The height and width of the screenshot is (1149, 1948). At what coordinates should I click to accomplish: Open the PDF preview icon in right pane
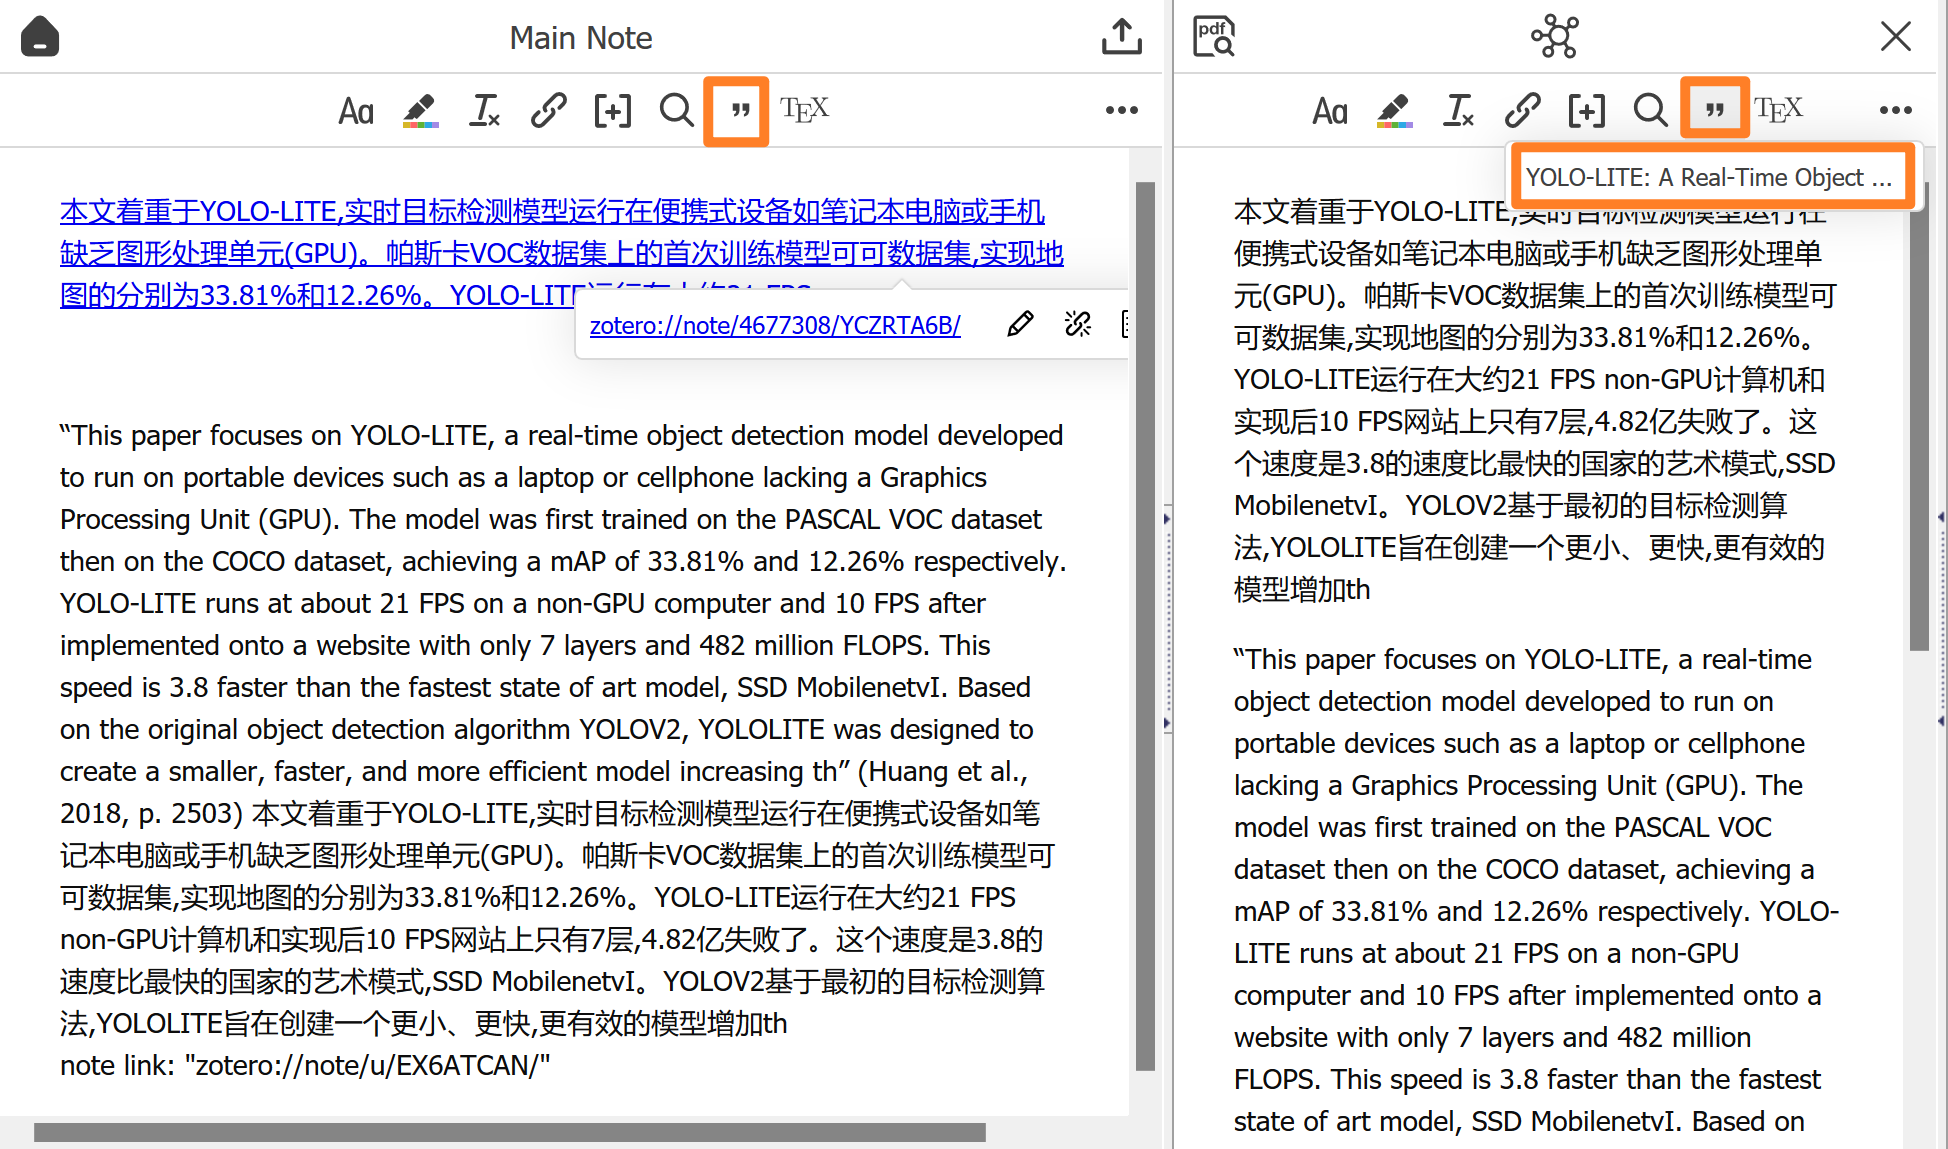[1213, 36]
